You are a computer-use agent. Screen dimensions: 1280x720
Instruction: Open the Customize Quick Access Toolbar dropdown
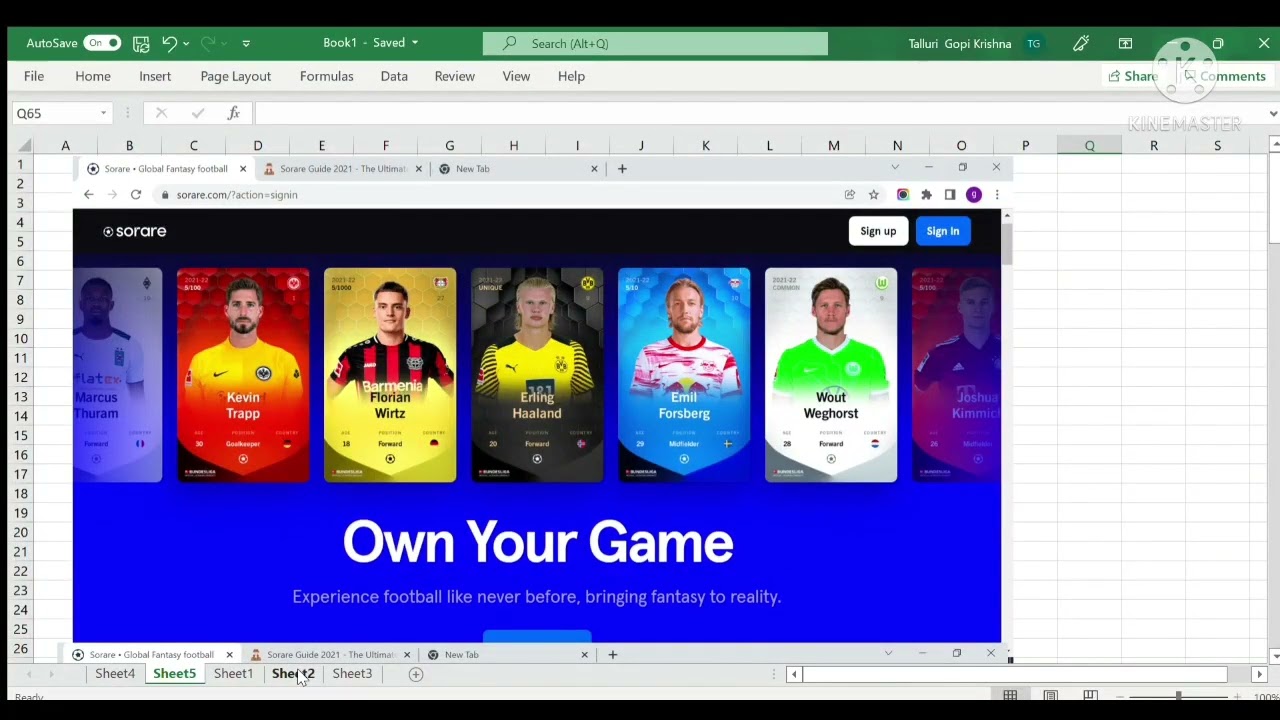(x=246, y=43)
